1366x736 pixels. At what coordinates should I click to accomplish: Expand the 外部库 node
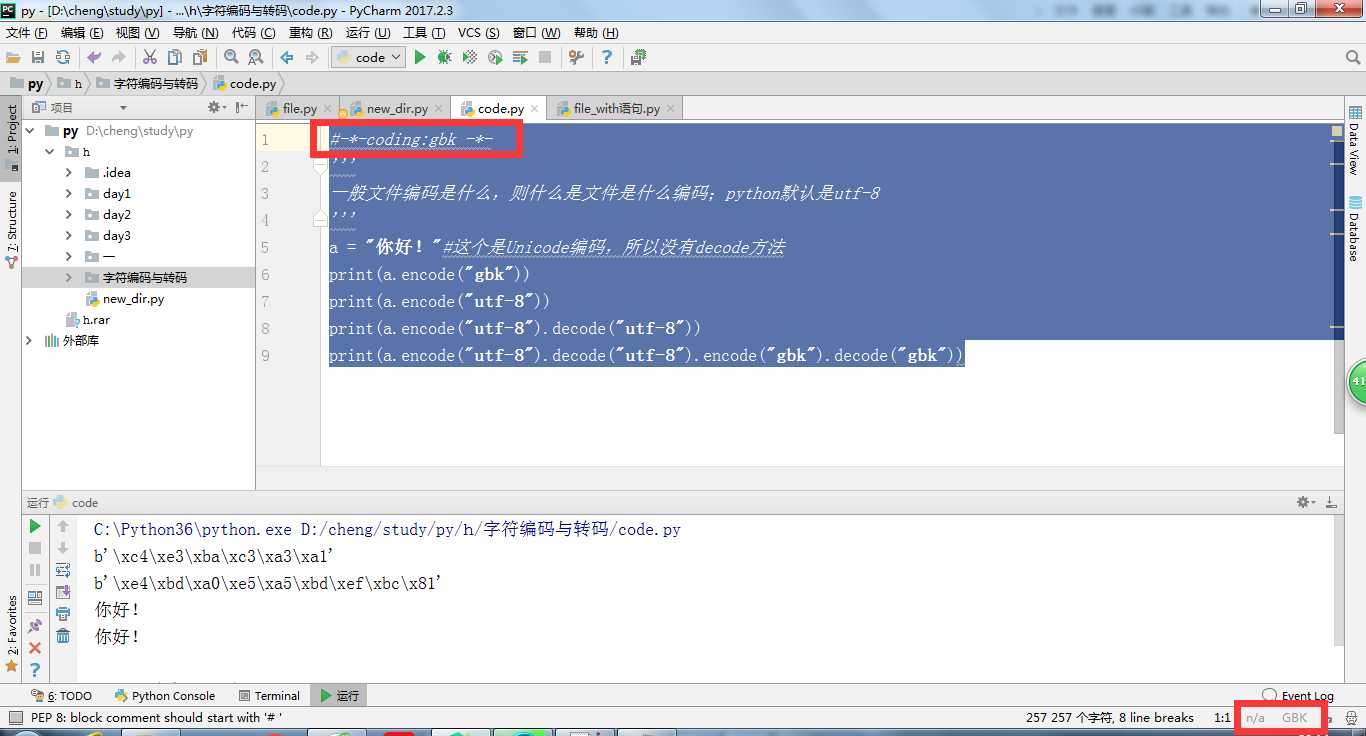tap(29, 341)
